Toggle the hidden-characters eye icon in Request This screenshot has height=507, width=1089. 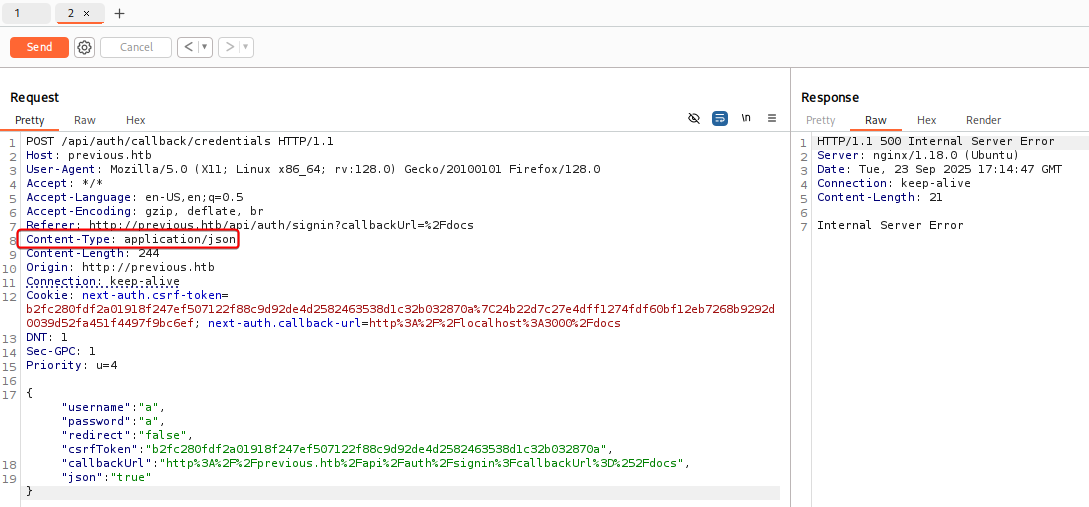[694, 118]
